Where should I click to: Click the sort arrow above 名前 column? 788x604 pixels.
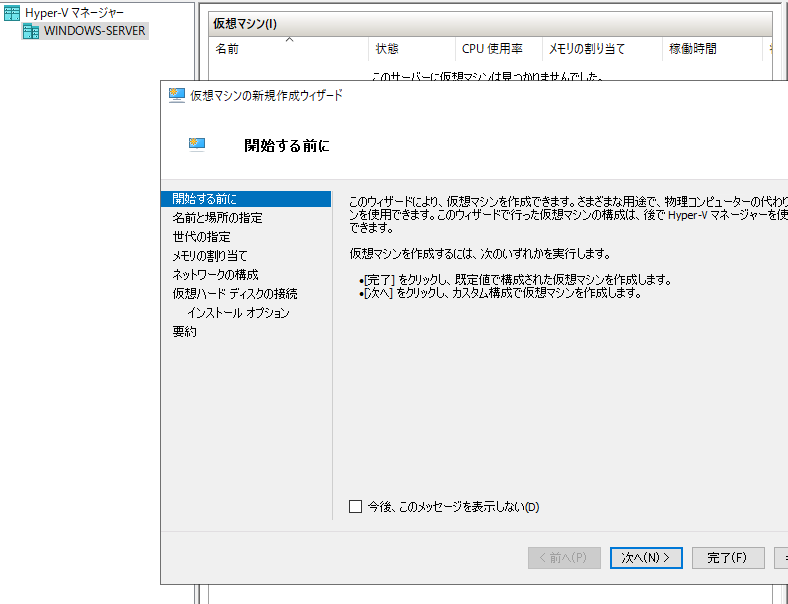click(289, 40)
